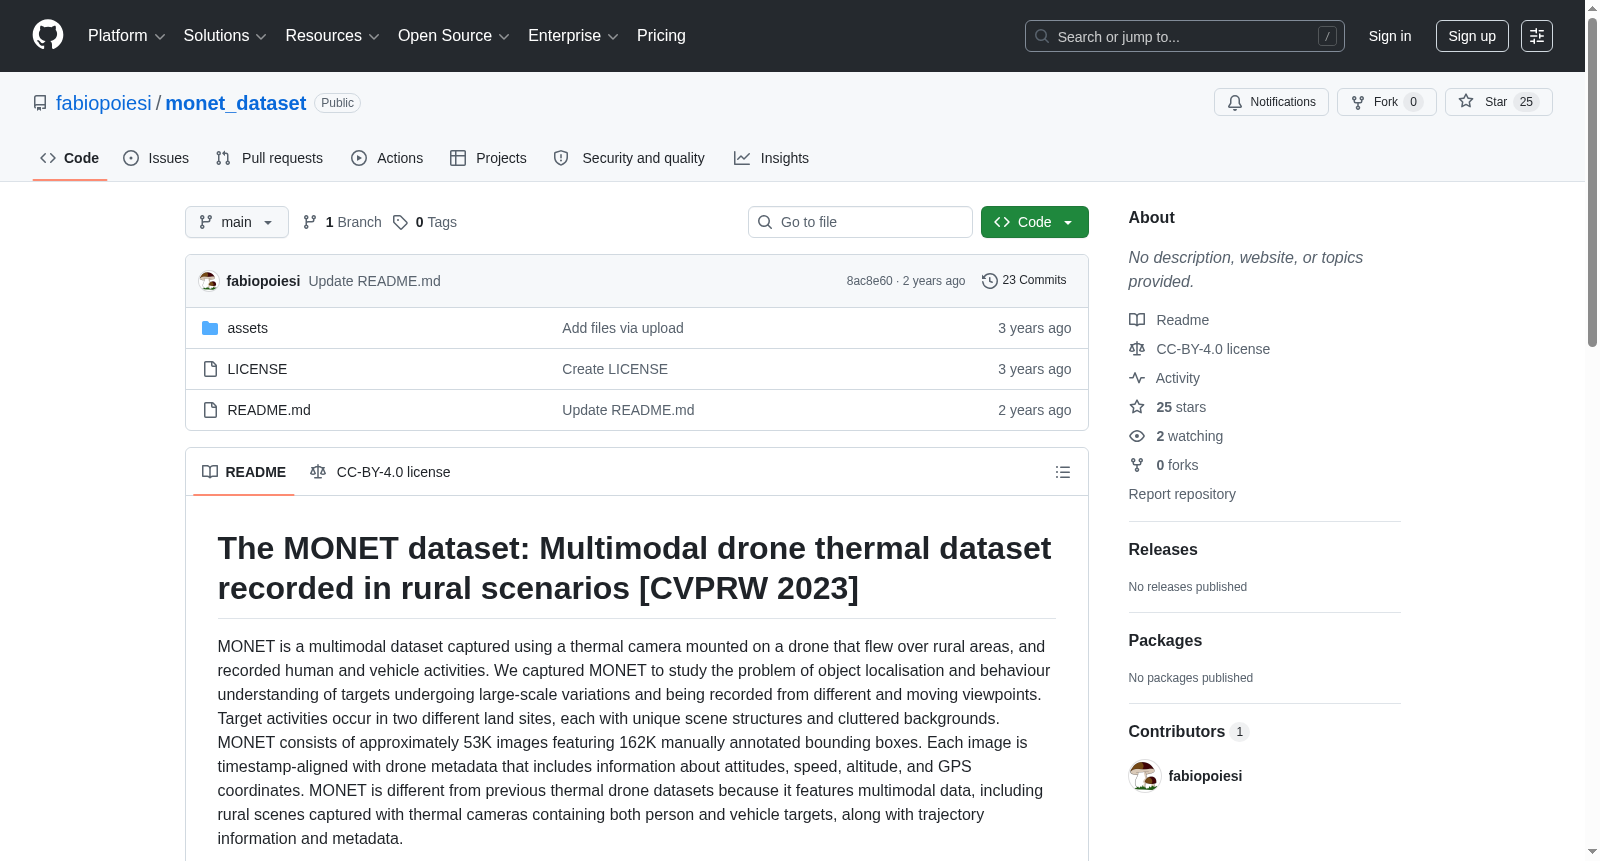Open the Releases section heading
Image resolution: width=1600 pixels, height=861 pixels.
[x=1163, y=550]
